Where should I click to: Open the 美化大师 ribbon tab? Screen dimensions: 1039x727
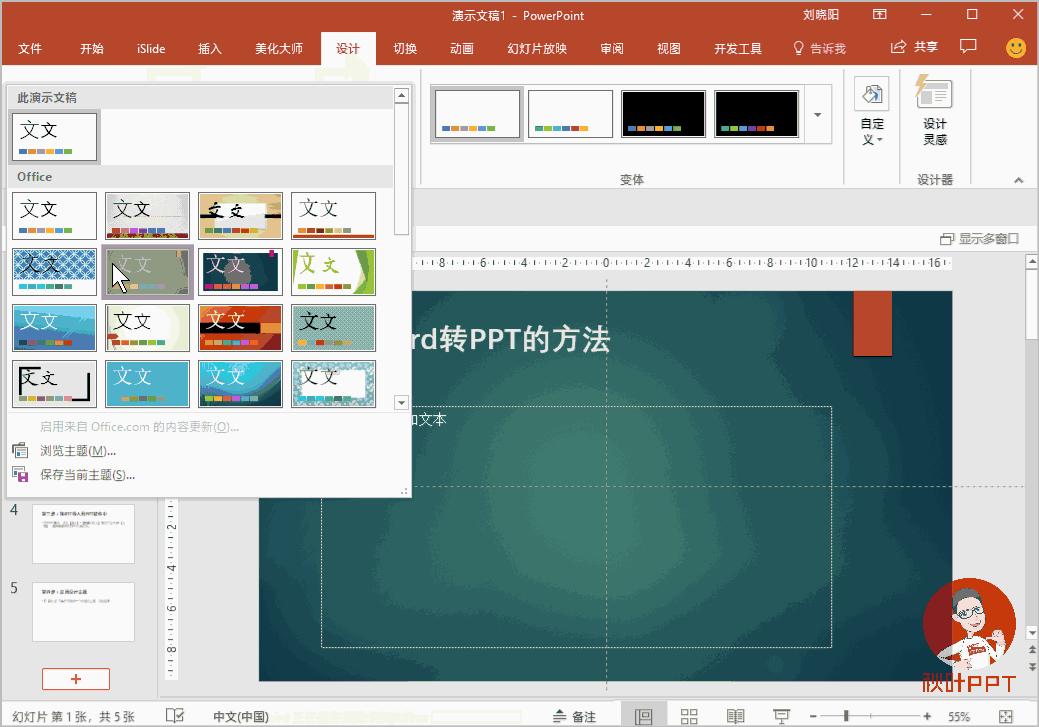278,47
